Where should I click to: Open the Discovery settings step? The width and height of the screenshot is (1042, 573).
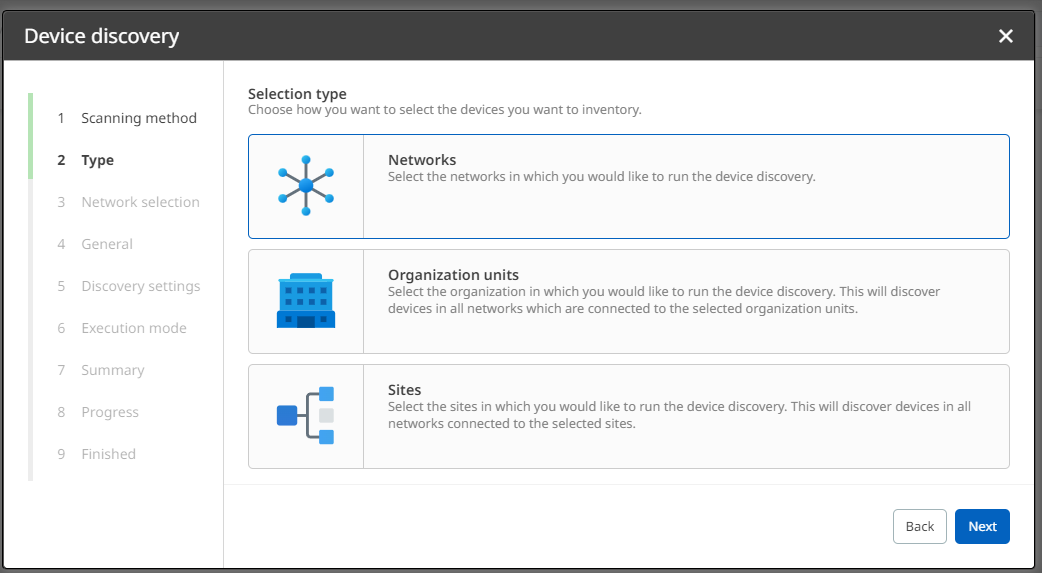pyautogui.click(x=140, y=286)
